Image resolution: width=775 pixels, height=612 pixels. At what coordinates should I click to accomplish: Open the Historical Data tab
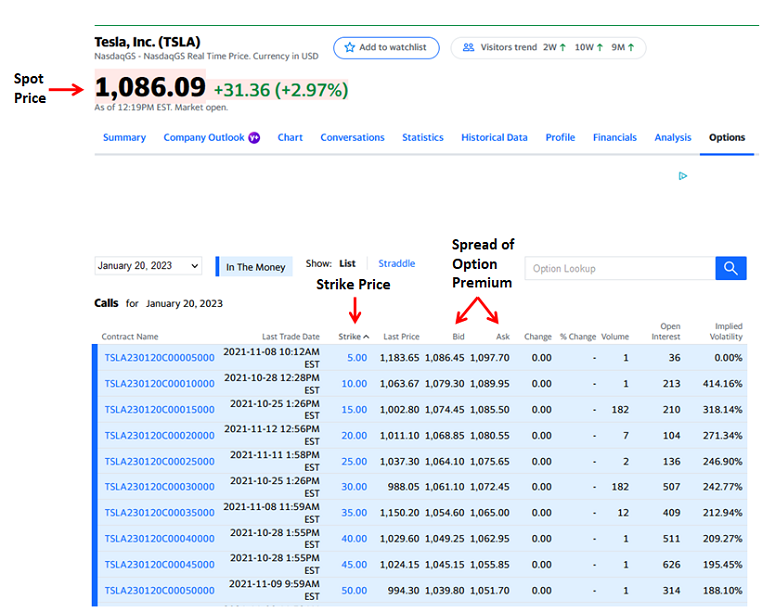[x=494, y=138]
